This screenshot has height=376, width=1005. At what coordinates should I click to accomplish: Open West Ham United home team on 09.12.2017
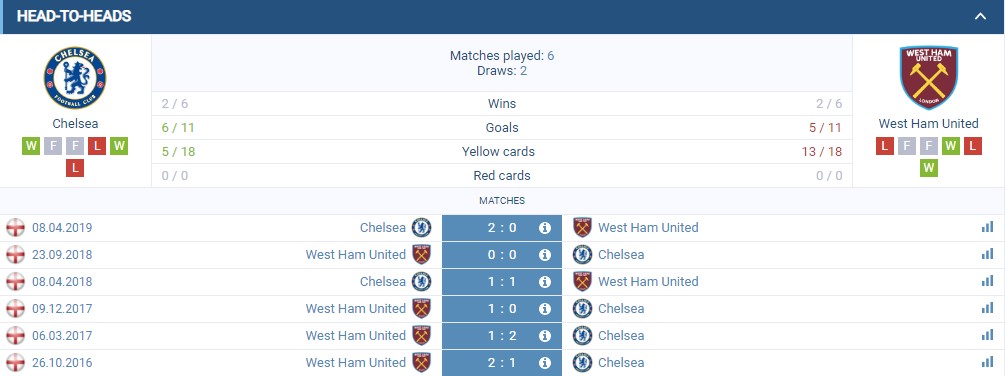coord(356,309)
